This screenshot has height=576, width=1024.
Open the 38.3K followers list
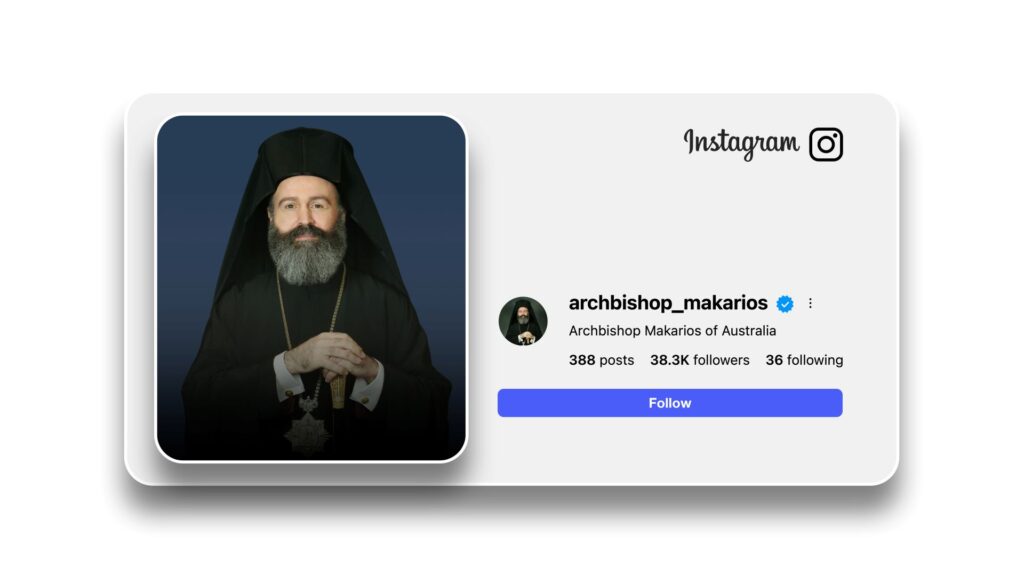pyautogui.click(x=699, y=360)
